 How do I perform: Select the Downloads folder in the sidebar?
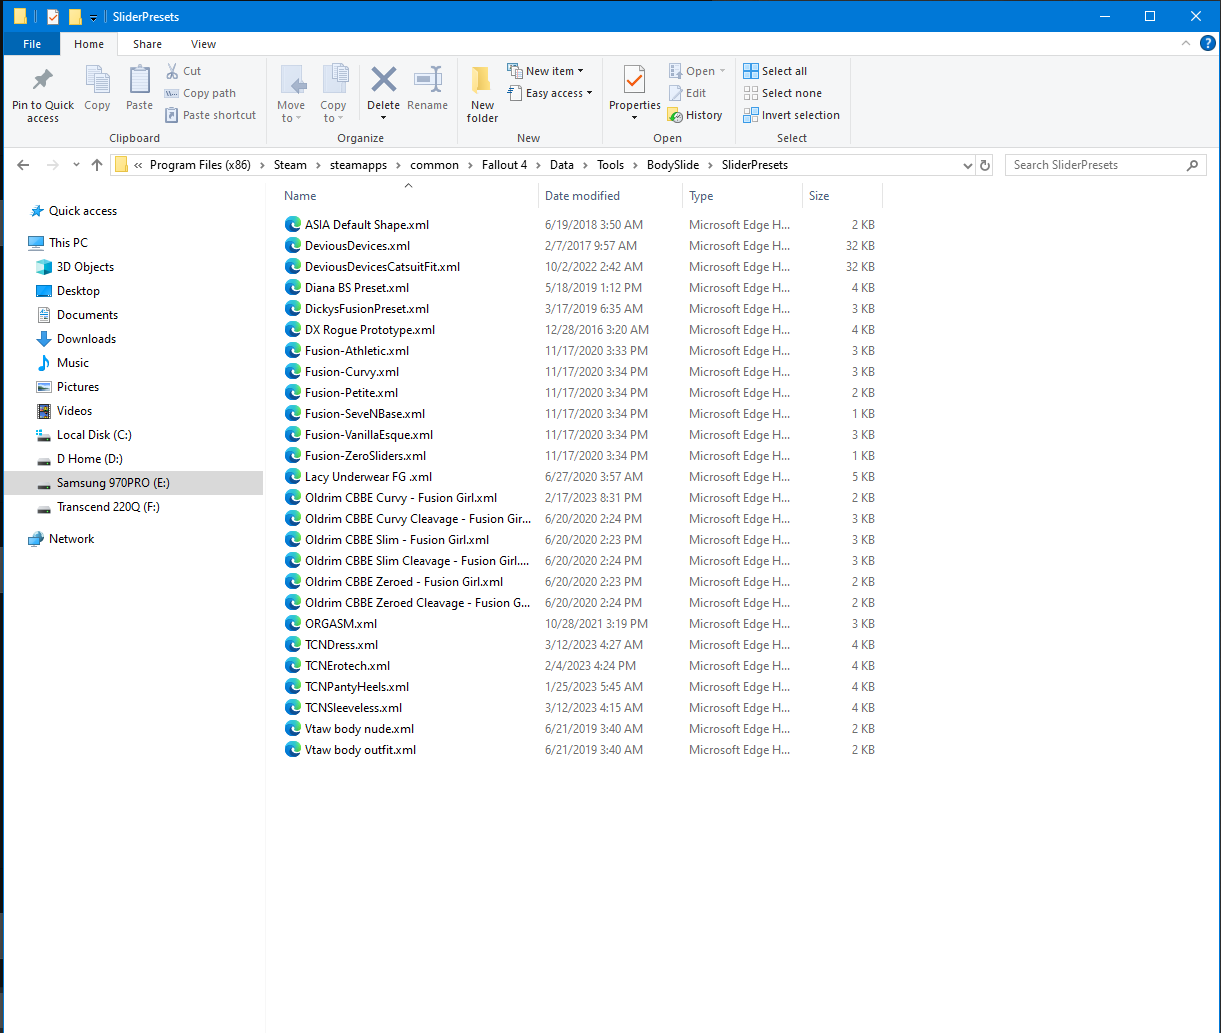86,339
